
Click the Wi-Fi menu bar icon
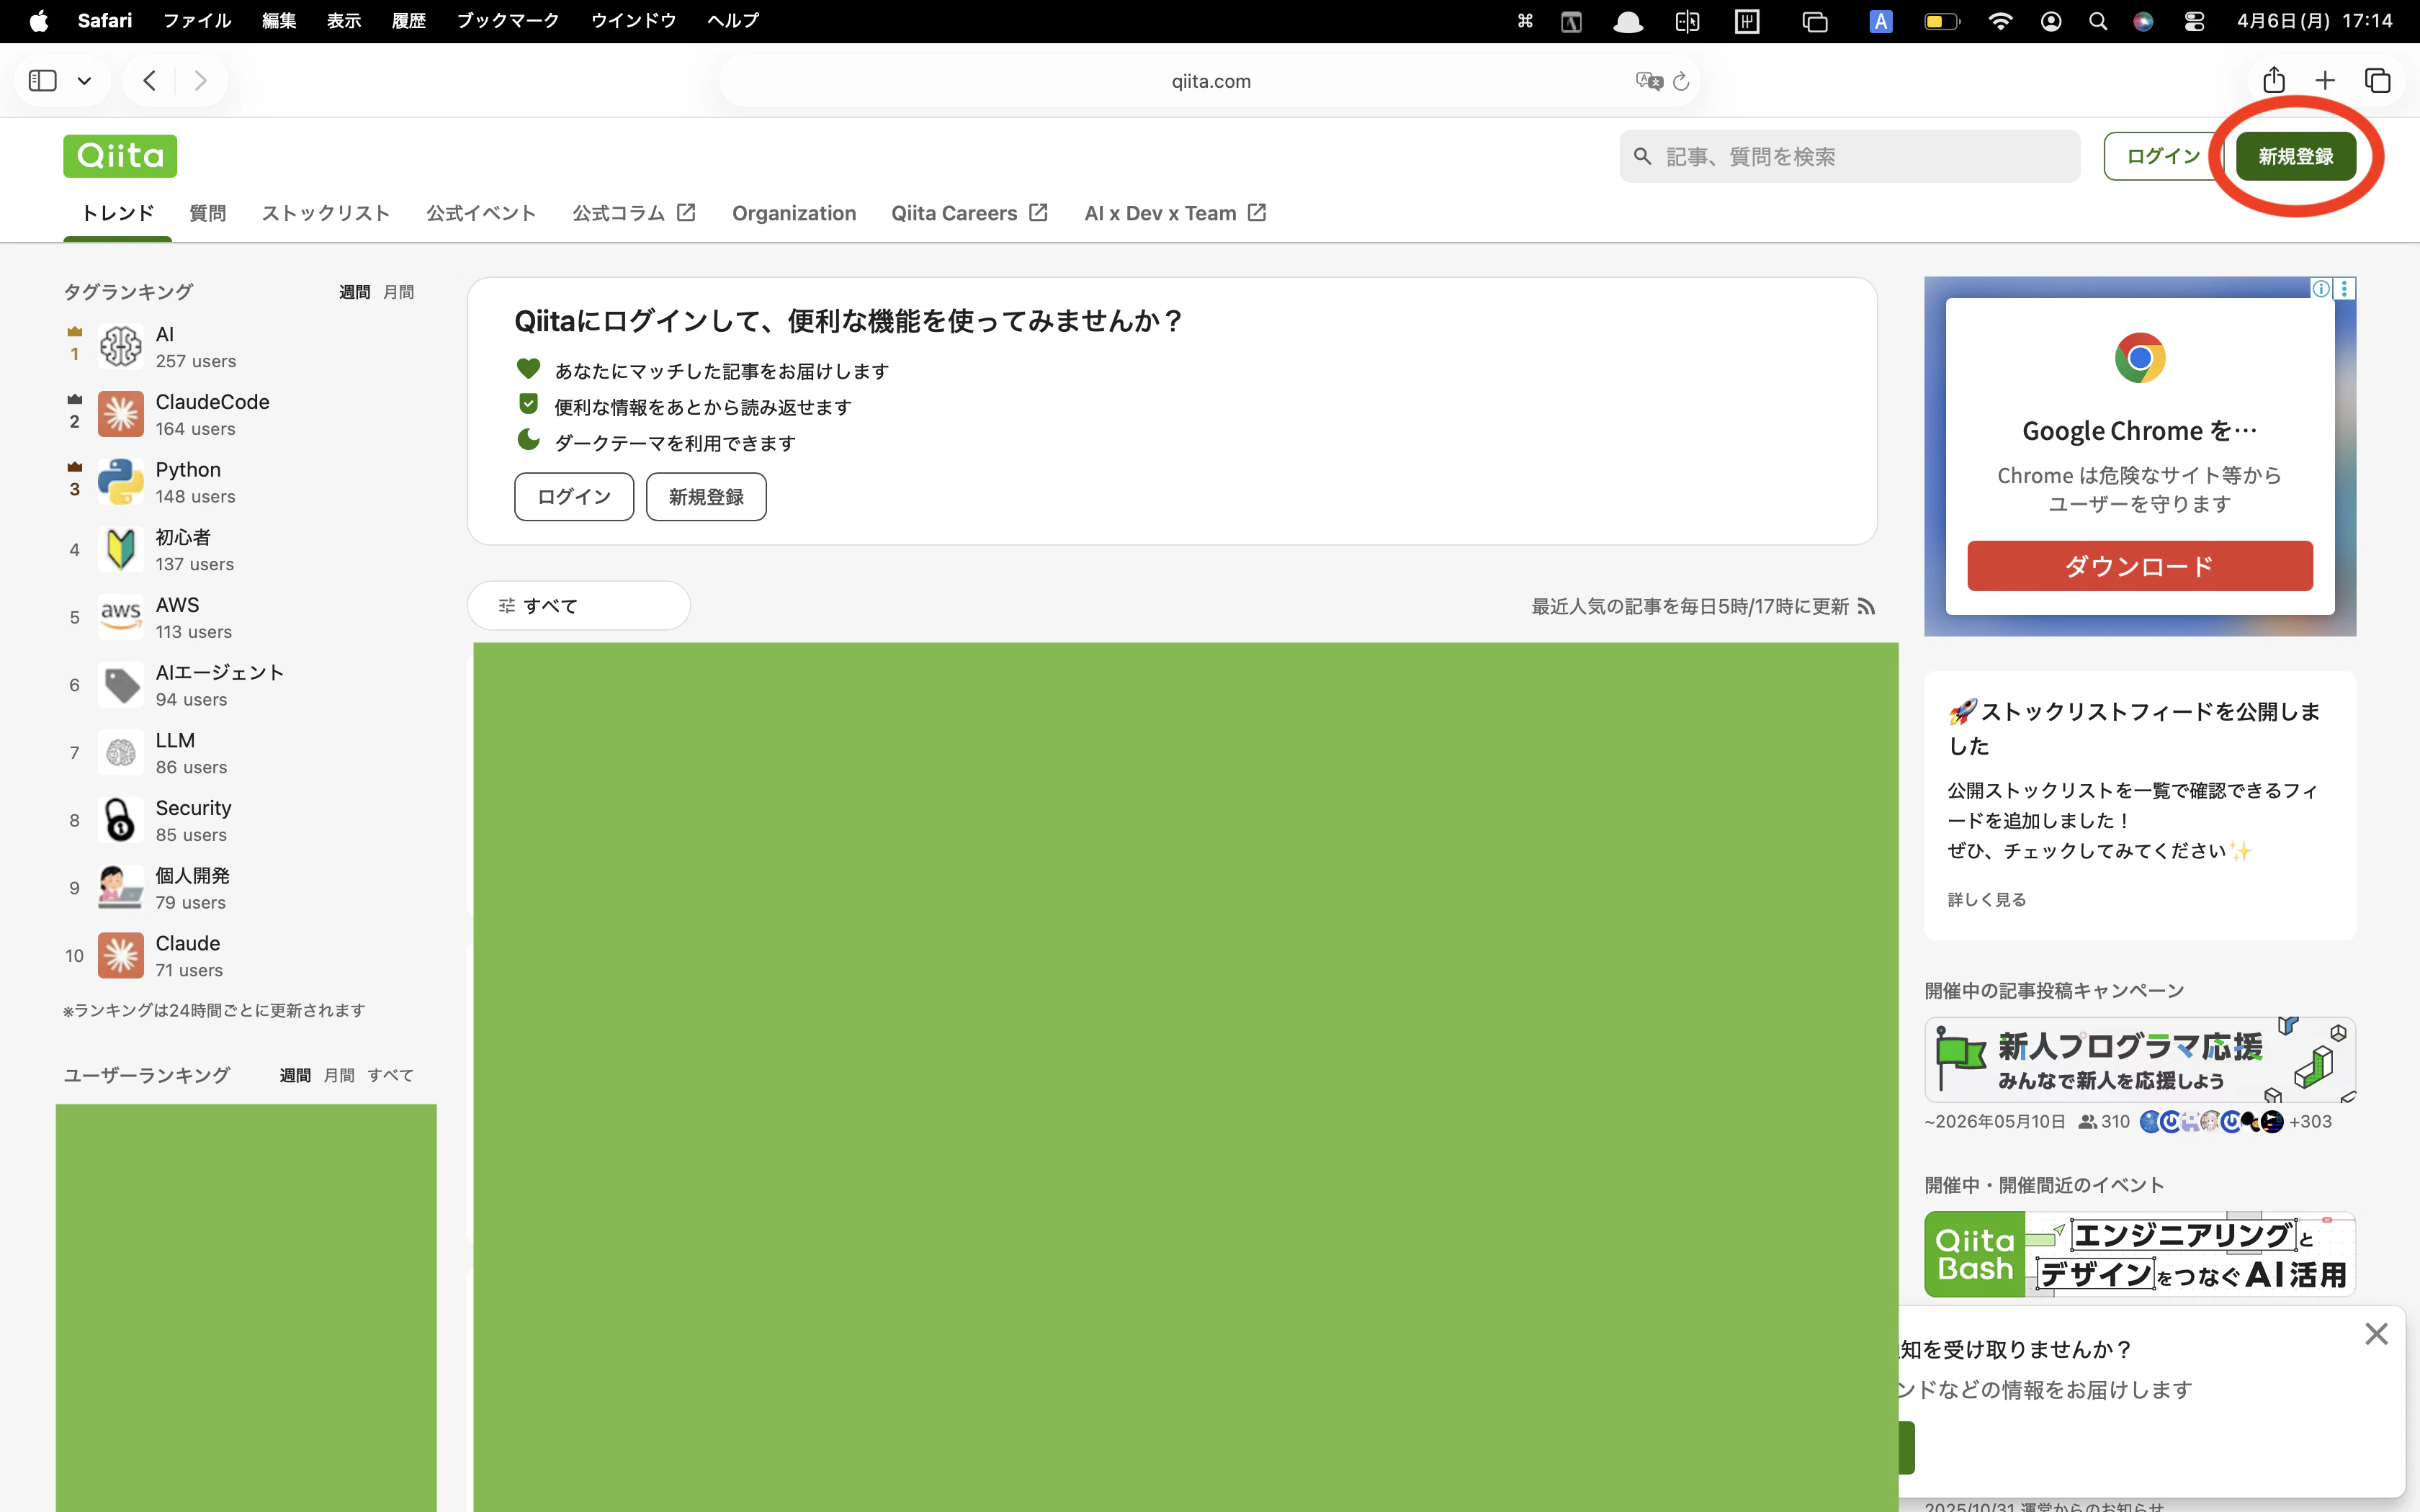pos(2000,21)
